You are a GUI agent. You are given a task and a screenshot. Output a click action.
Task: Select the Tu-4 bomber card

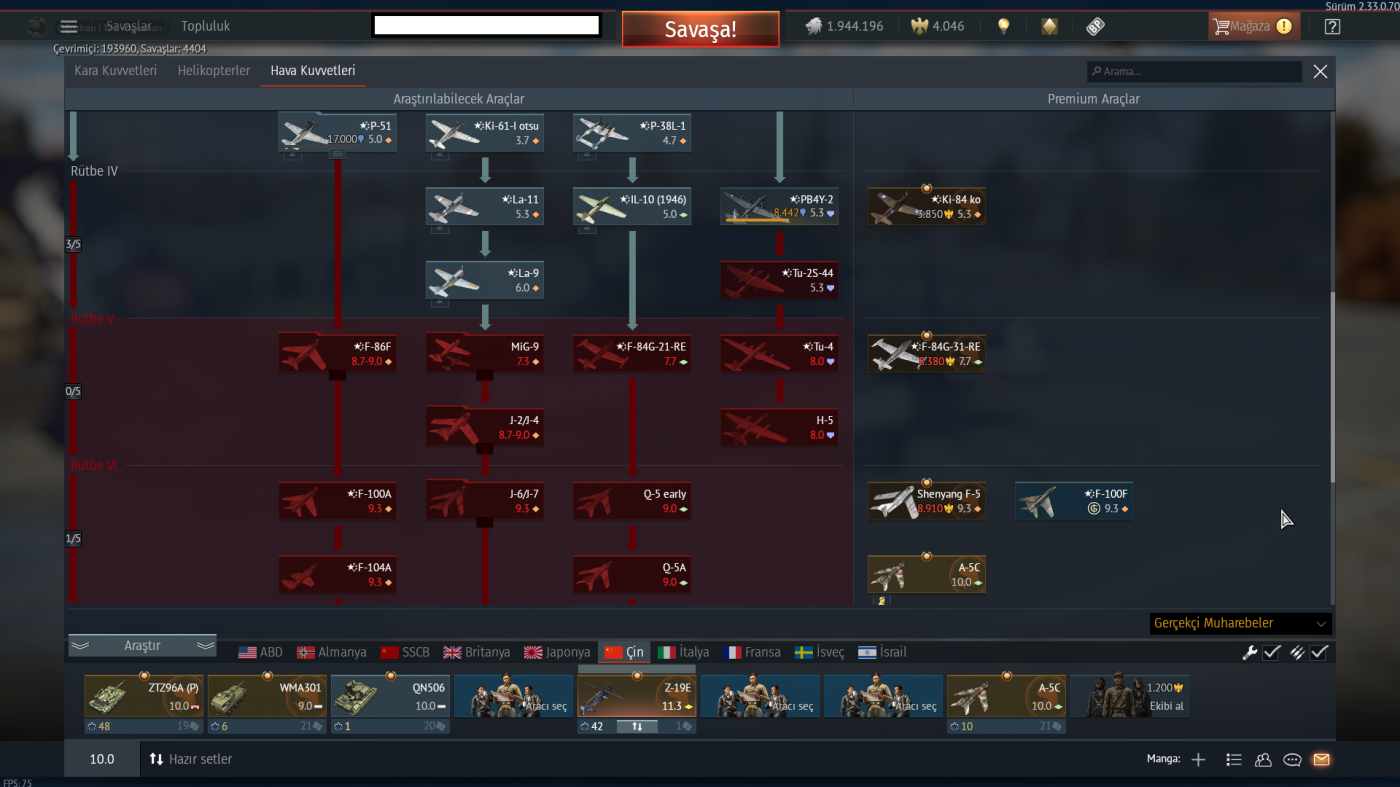(779, 354)
